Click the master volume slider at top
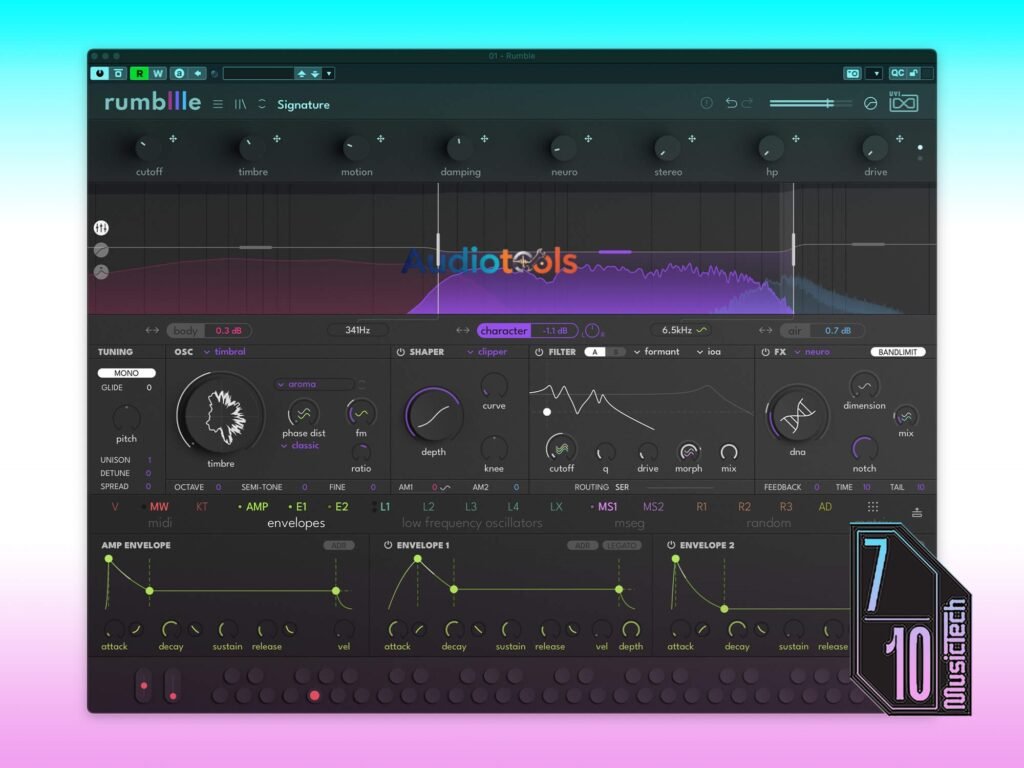 pyautogui.click(x=810, y=103)
